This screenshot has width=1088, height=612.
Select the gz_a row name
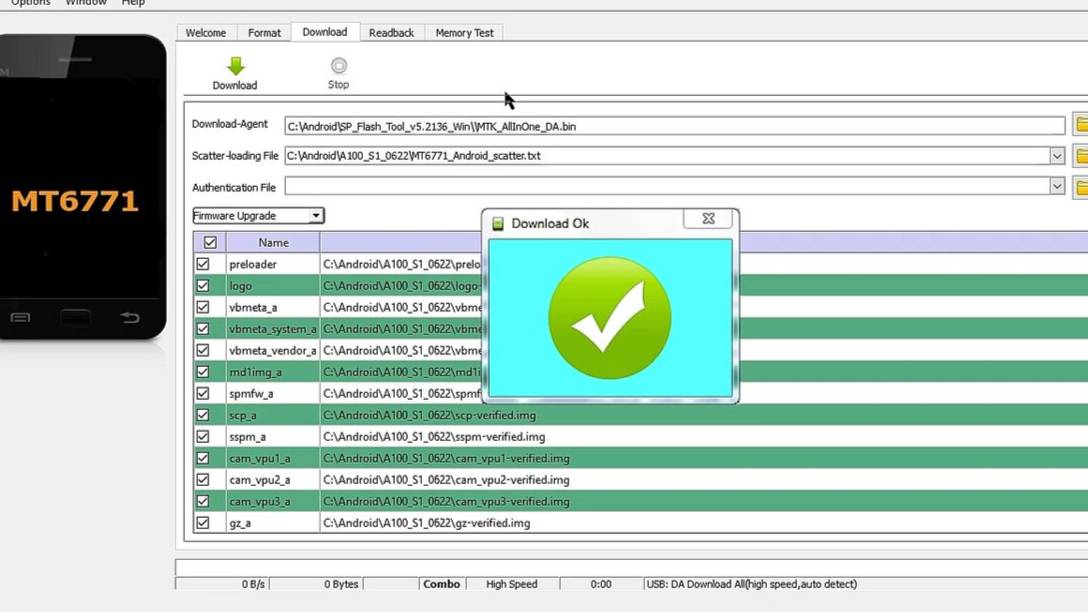tap(240, 522)
